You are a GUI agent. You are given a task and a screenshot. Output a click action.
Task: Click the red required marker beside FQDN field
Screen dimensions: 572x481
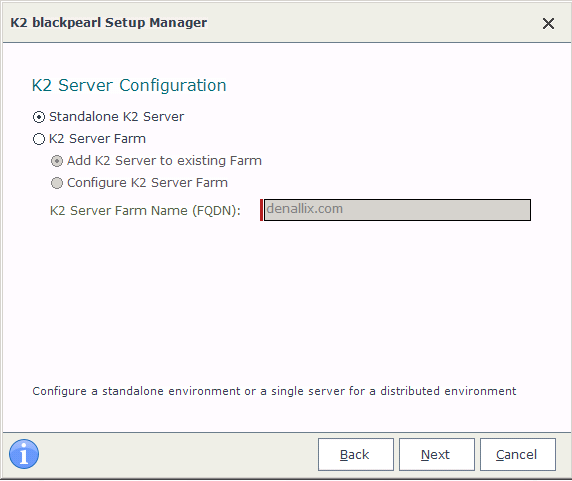(x=261, y=210)
